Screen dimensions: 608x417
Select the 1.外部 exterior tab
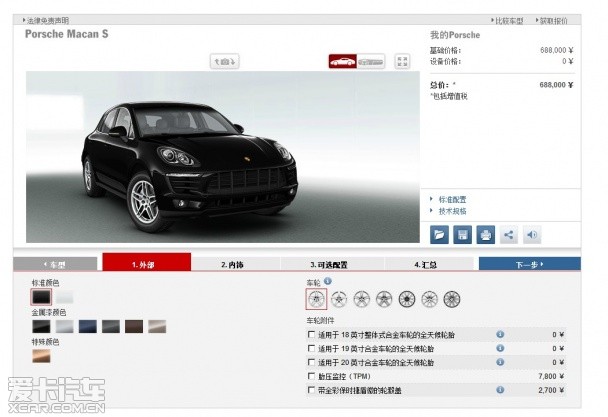click(147, 263)
